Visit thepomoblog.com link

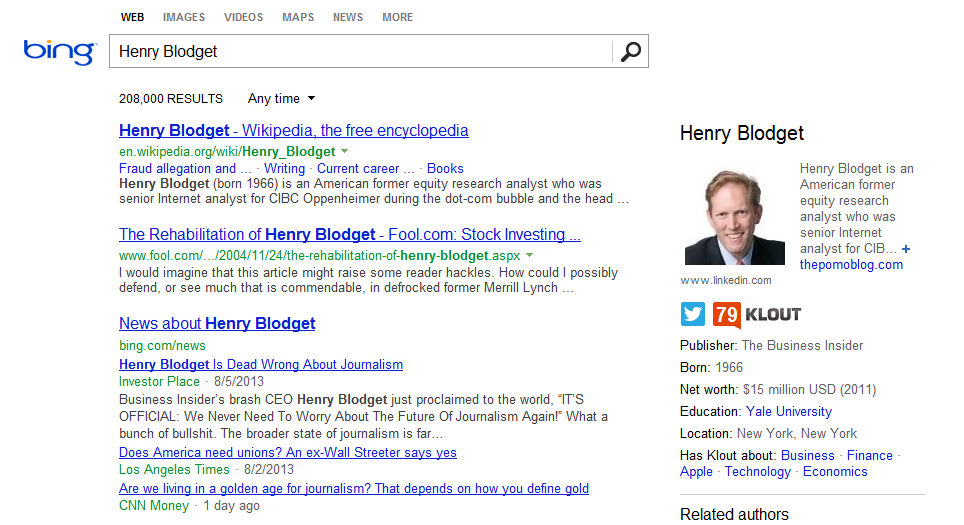tap(851, 265)
